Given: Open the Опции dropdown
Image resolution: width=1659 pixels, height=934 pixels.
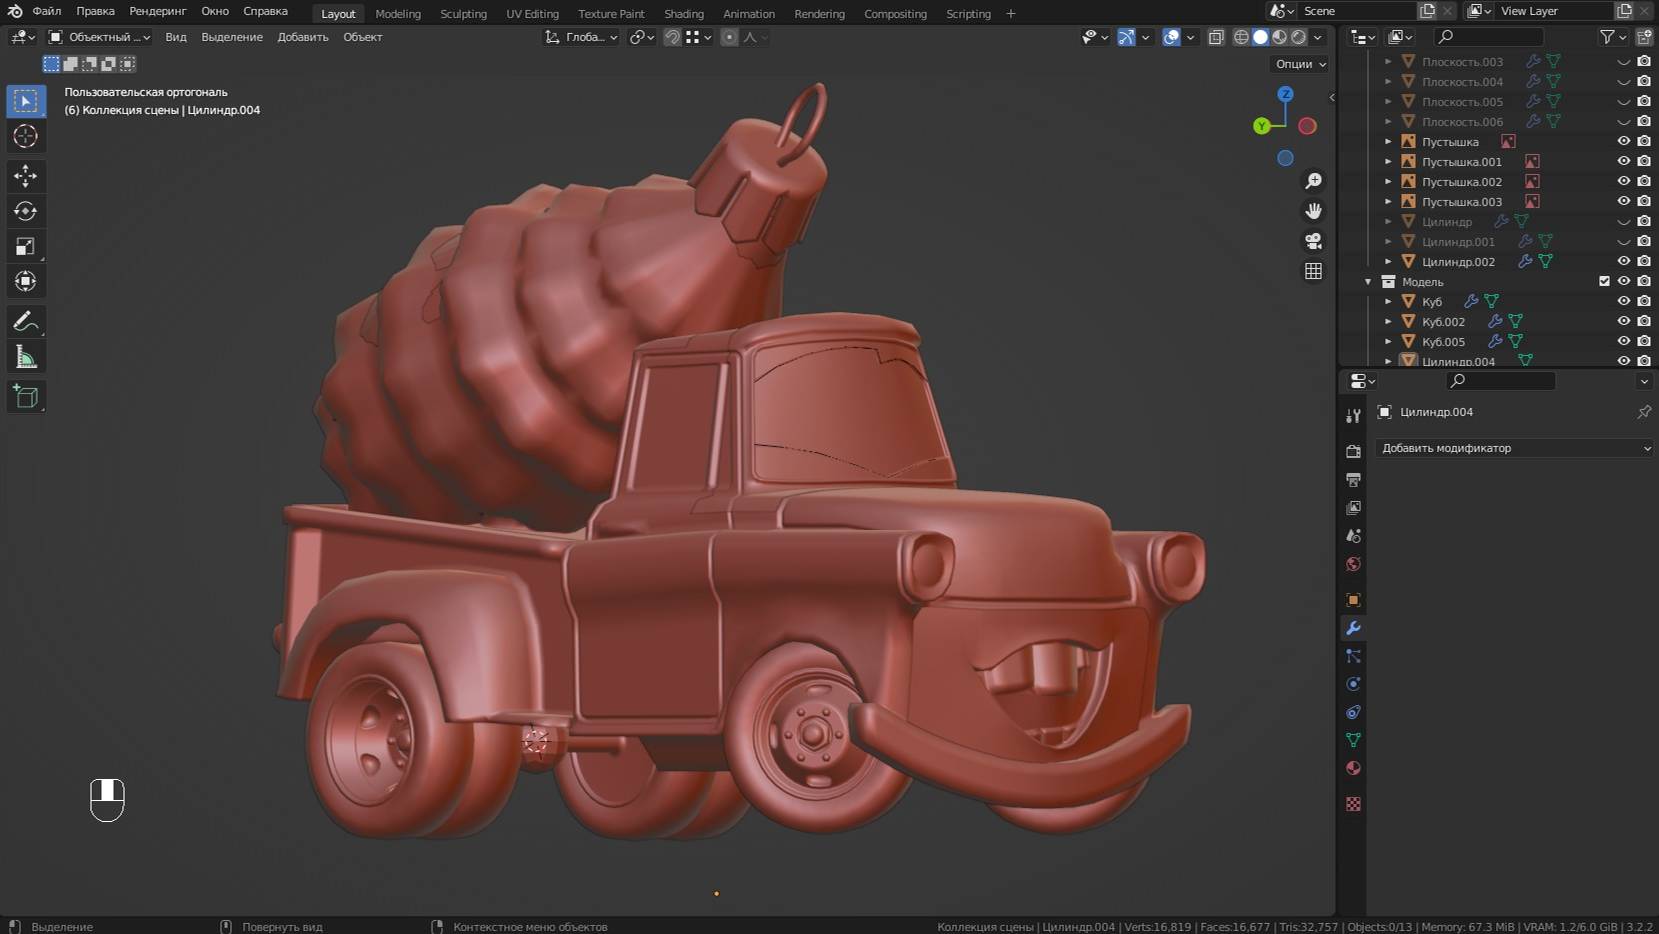Looking at the screenshot, I should pyautogui.click(x=1300, y=64).
